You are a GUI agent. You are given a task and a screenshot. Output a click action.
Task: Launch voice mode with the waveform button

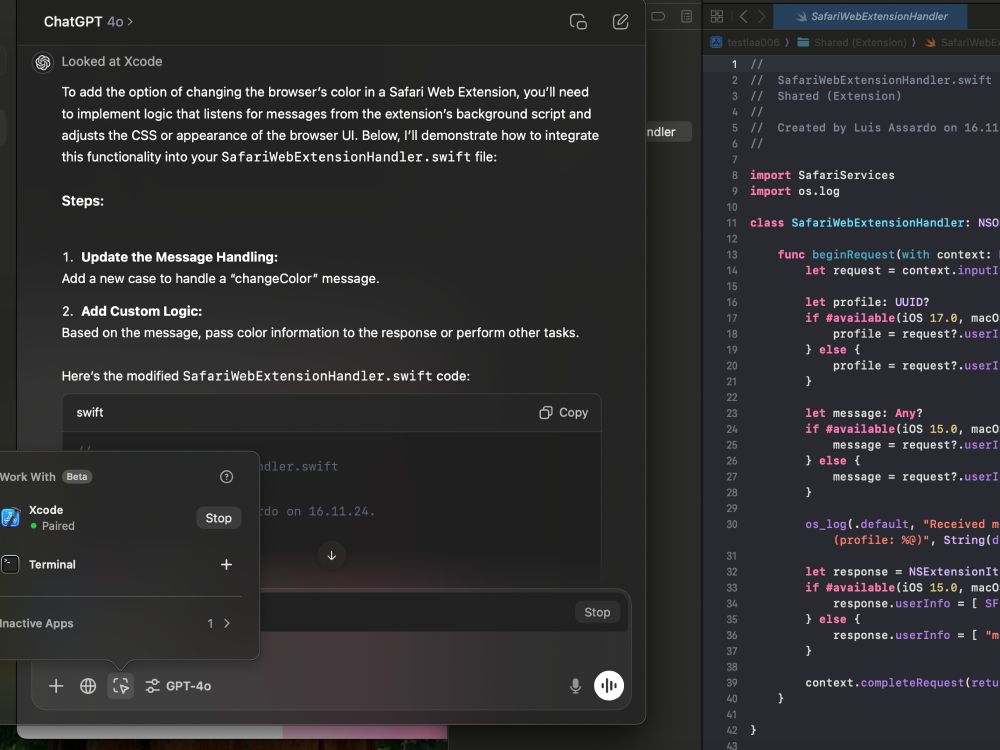tap(609, 686)
